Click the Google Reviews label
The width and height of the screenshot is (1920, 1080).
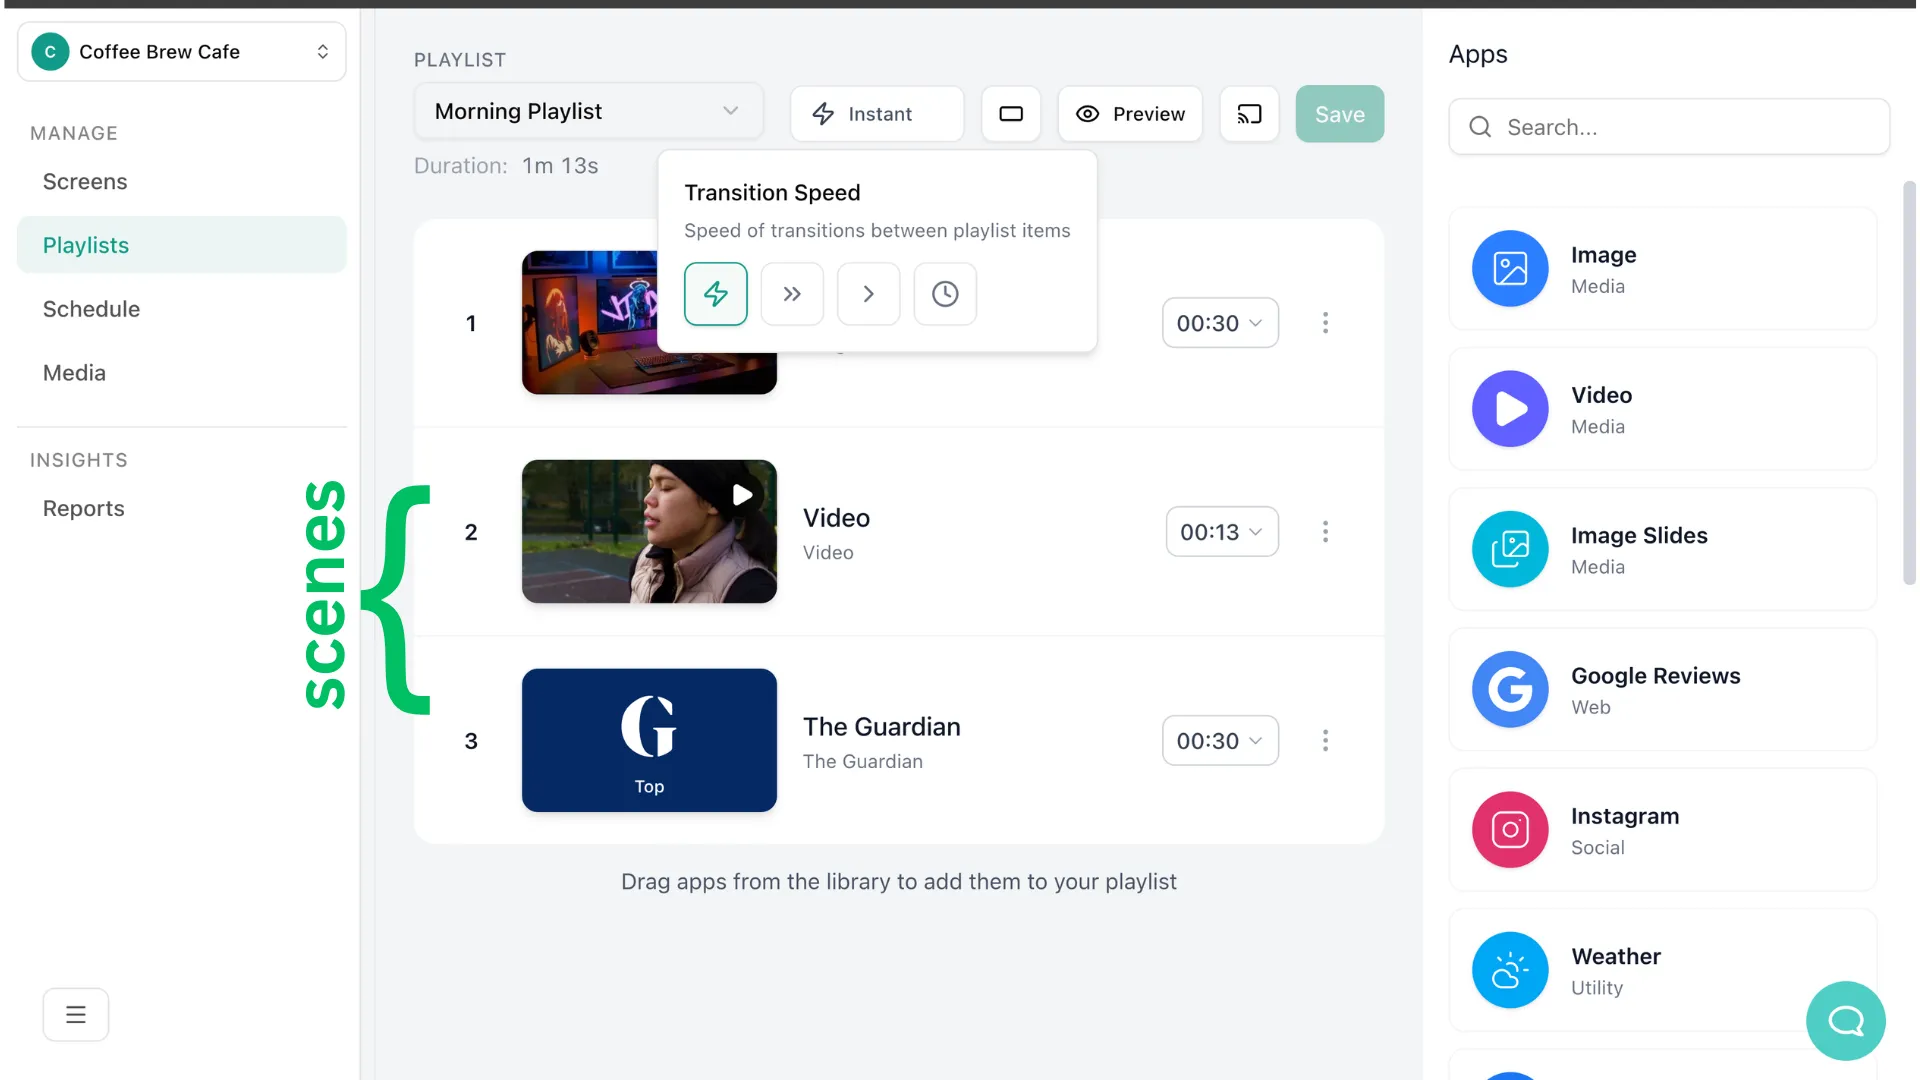pyautogui.click(x=1656, y=676)
